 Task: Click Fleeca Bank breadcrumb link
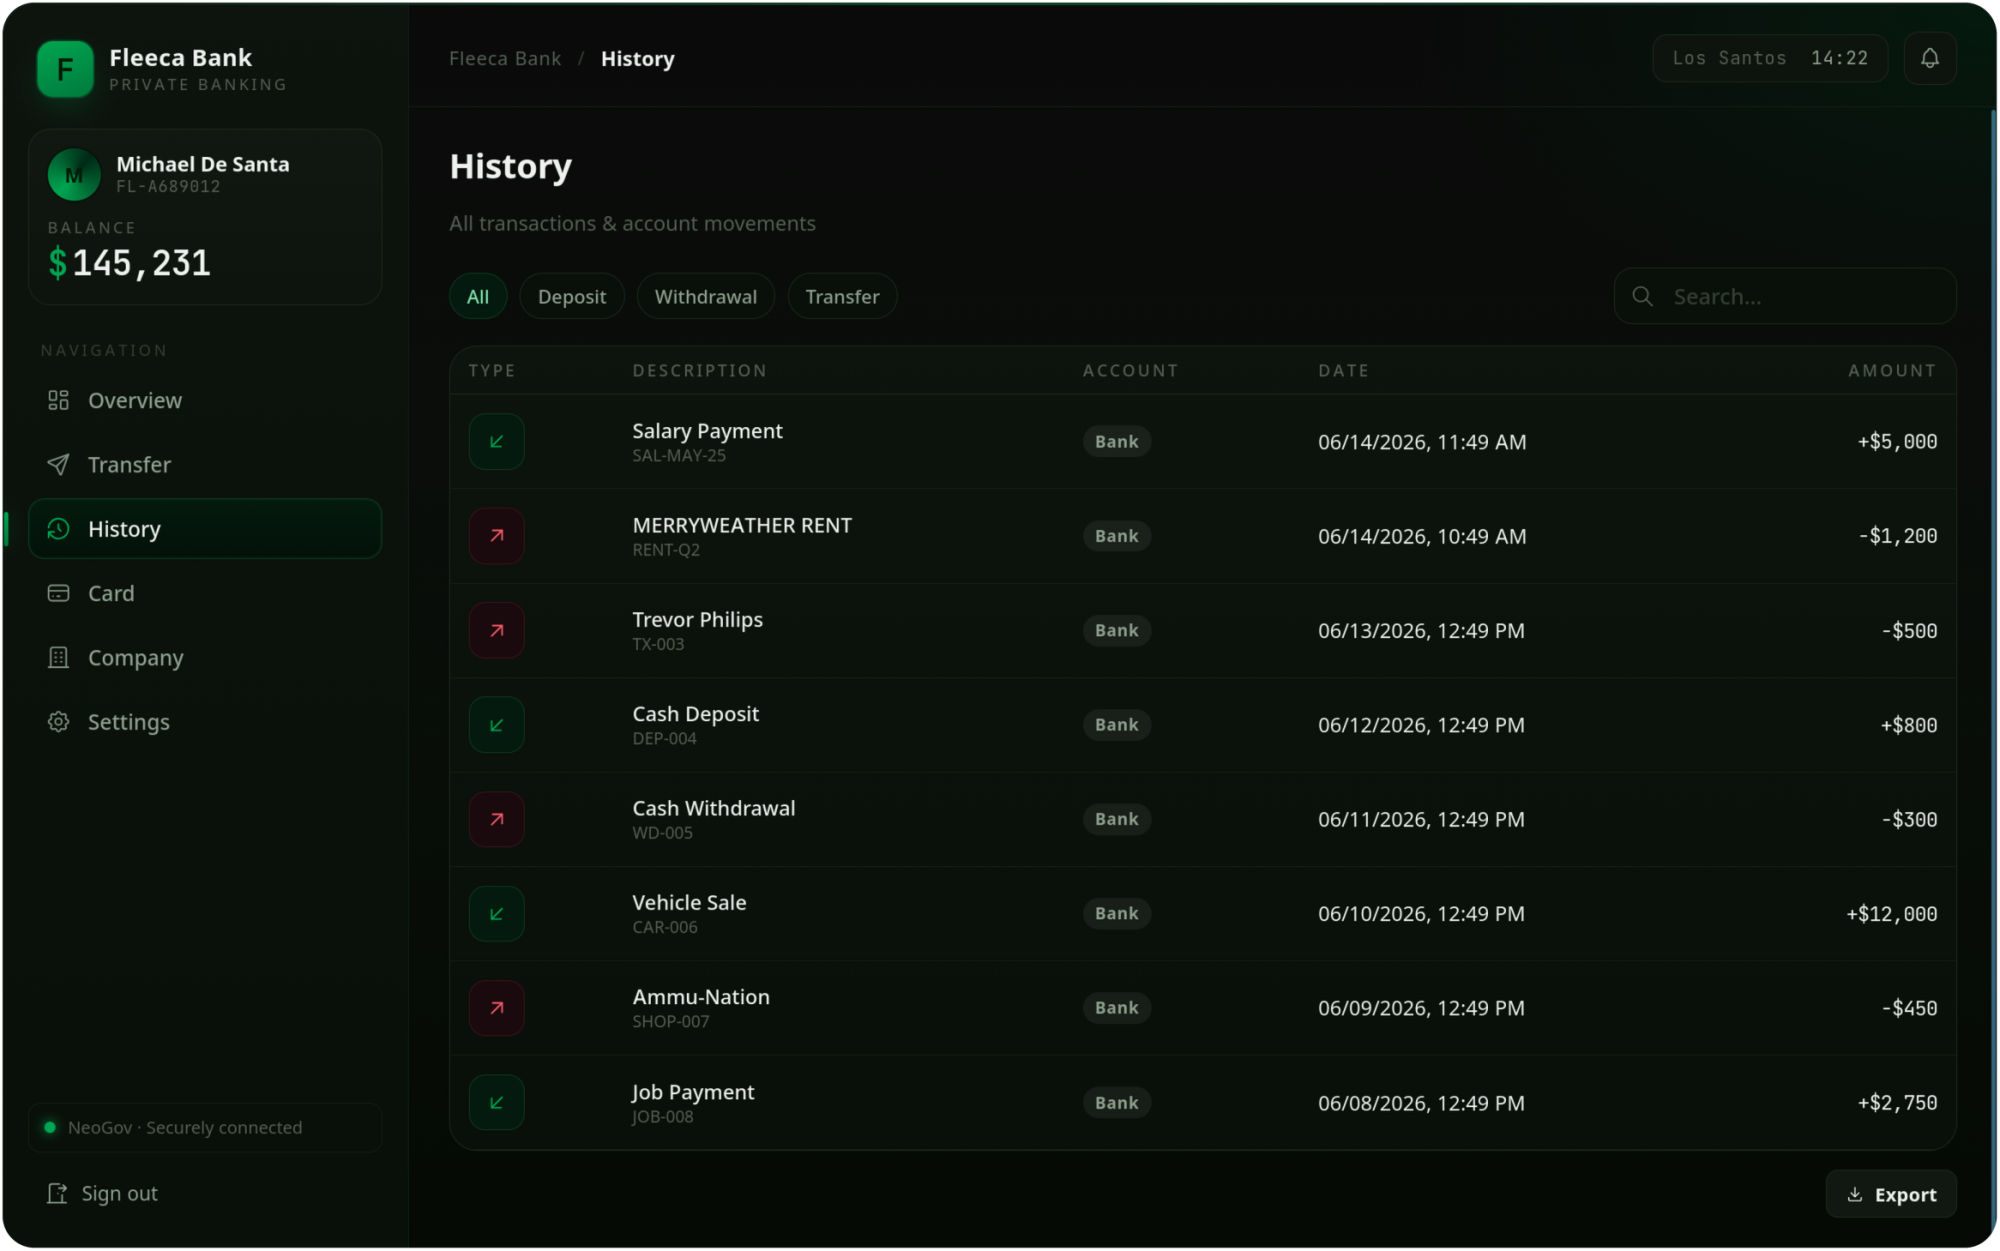click(x=505, y=58)
